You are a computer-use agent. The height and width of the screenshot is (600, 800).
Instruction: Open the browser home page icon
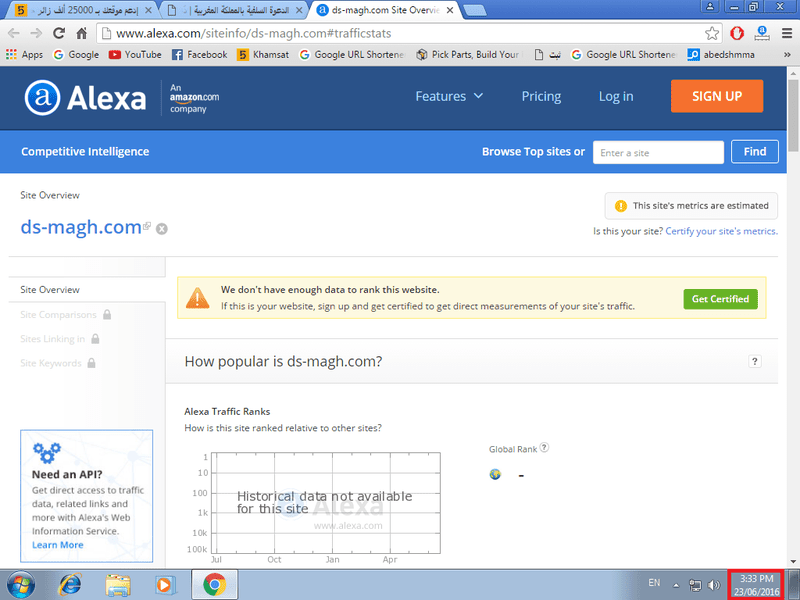[82, 33]
